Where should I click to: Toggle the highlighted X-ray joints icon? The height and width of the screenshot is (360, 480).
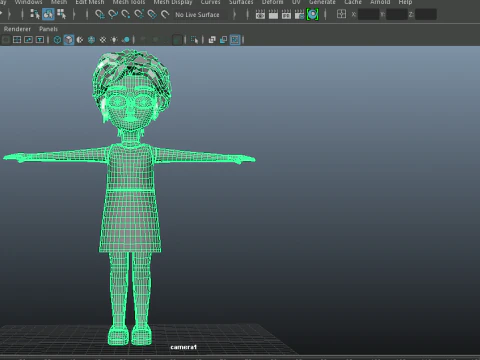[235, 40]
